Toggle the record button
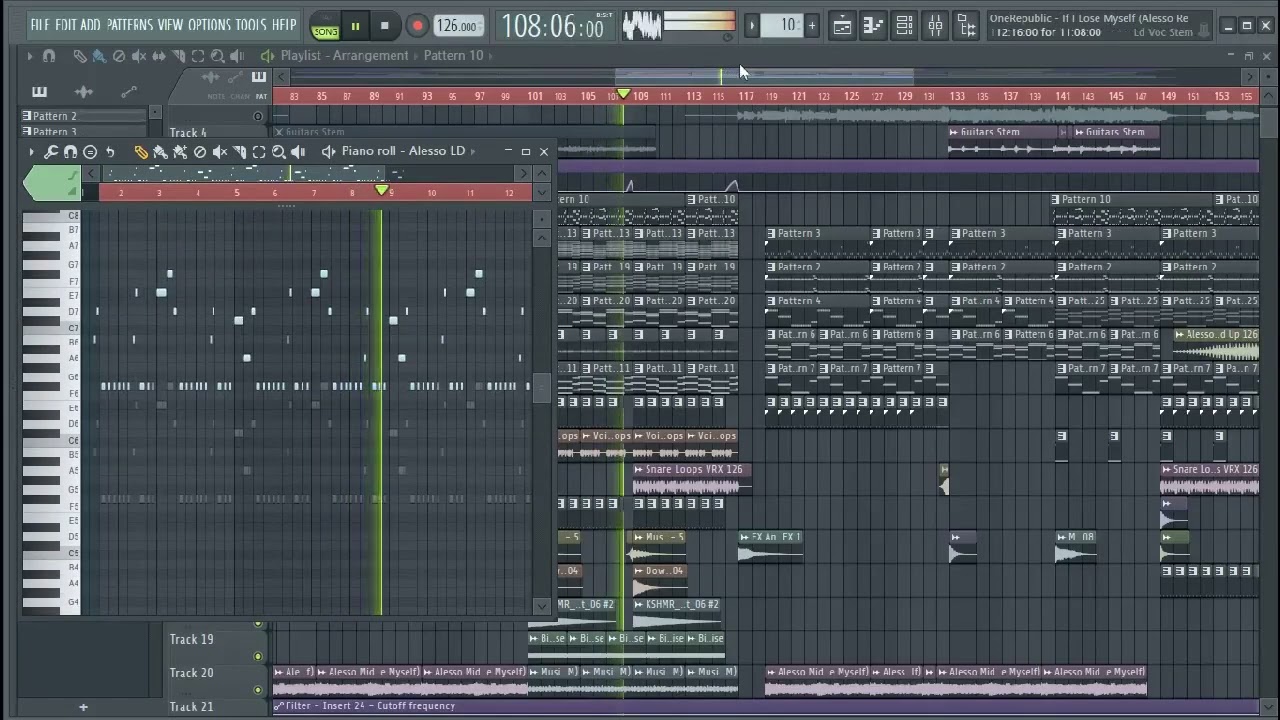Image resolution: width=1280 pixels, height=720 pixels. tap(417, 26)
